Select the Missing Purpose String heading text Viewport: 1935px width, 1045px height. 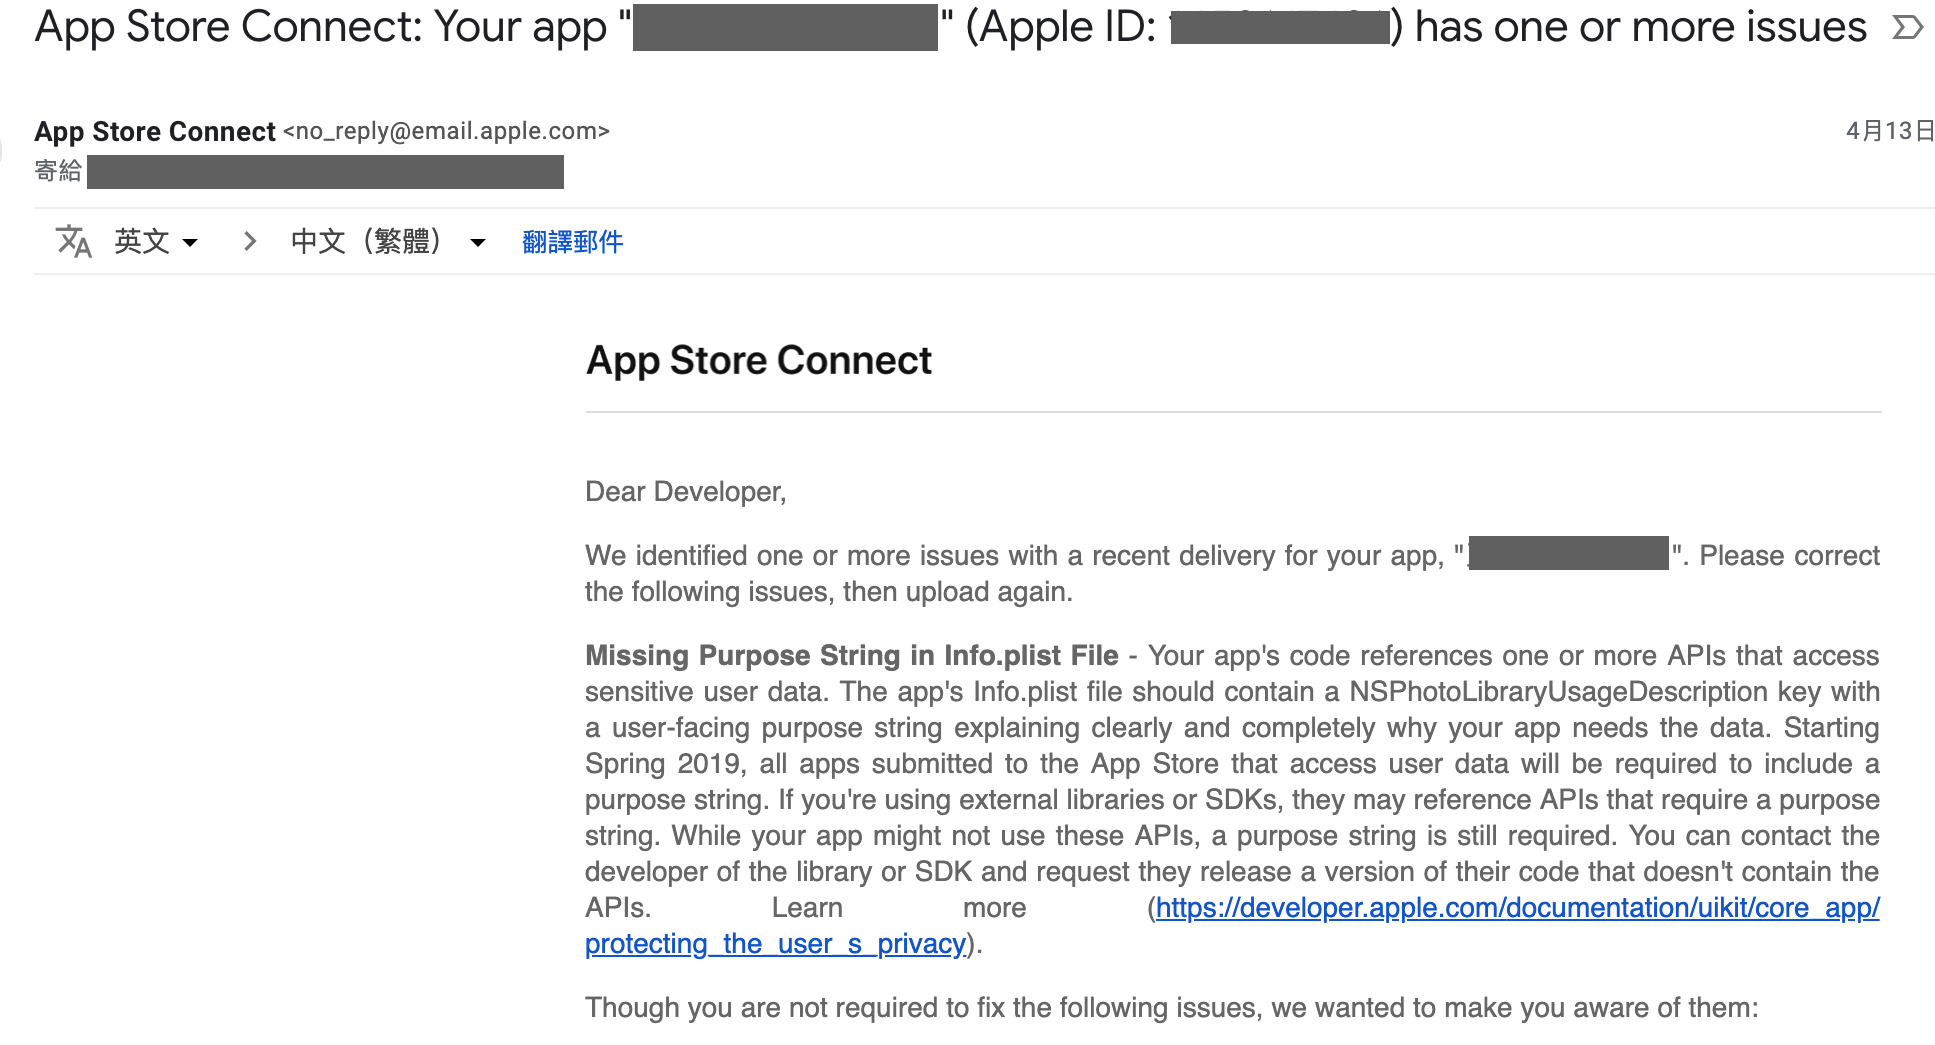[x=850, y=655]
